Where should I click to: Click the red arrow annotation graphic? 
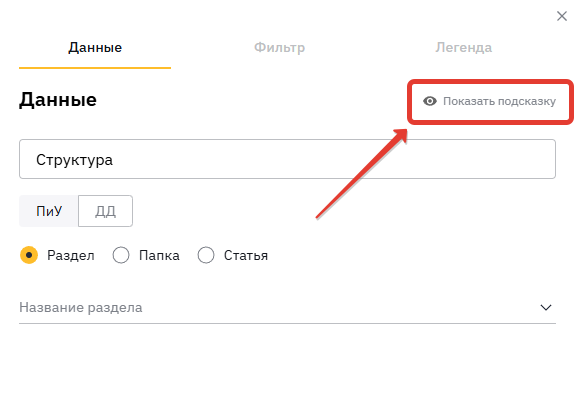[x=362, y=173]
